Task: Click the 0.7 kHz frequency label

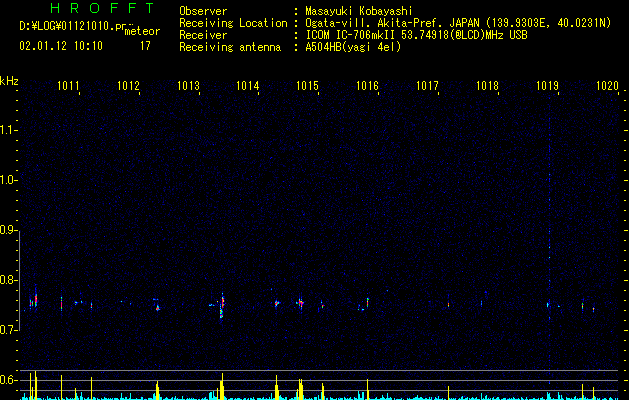Action: (8, 330)
